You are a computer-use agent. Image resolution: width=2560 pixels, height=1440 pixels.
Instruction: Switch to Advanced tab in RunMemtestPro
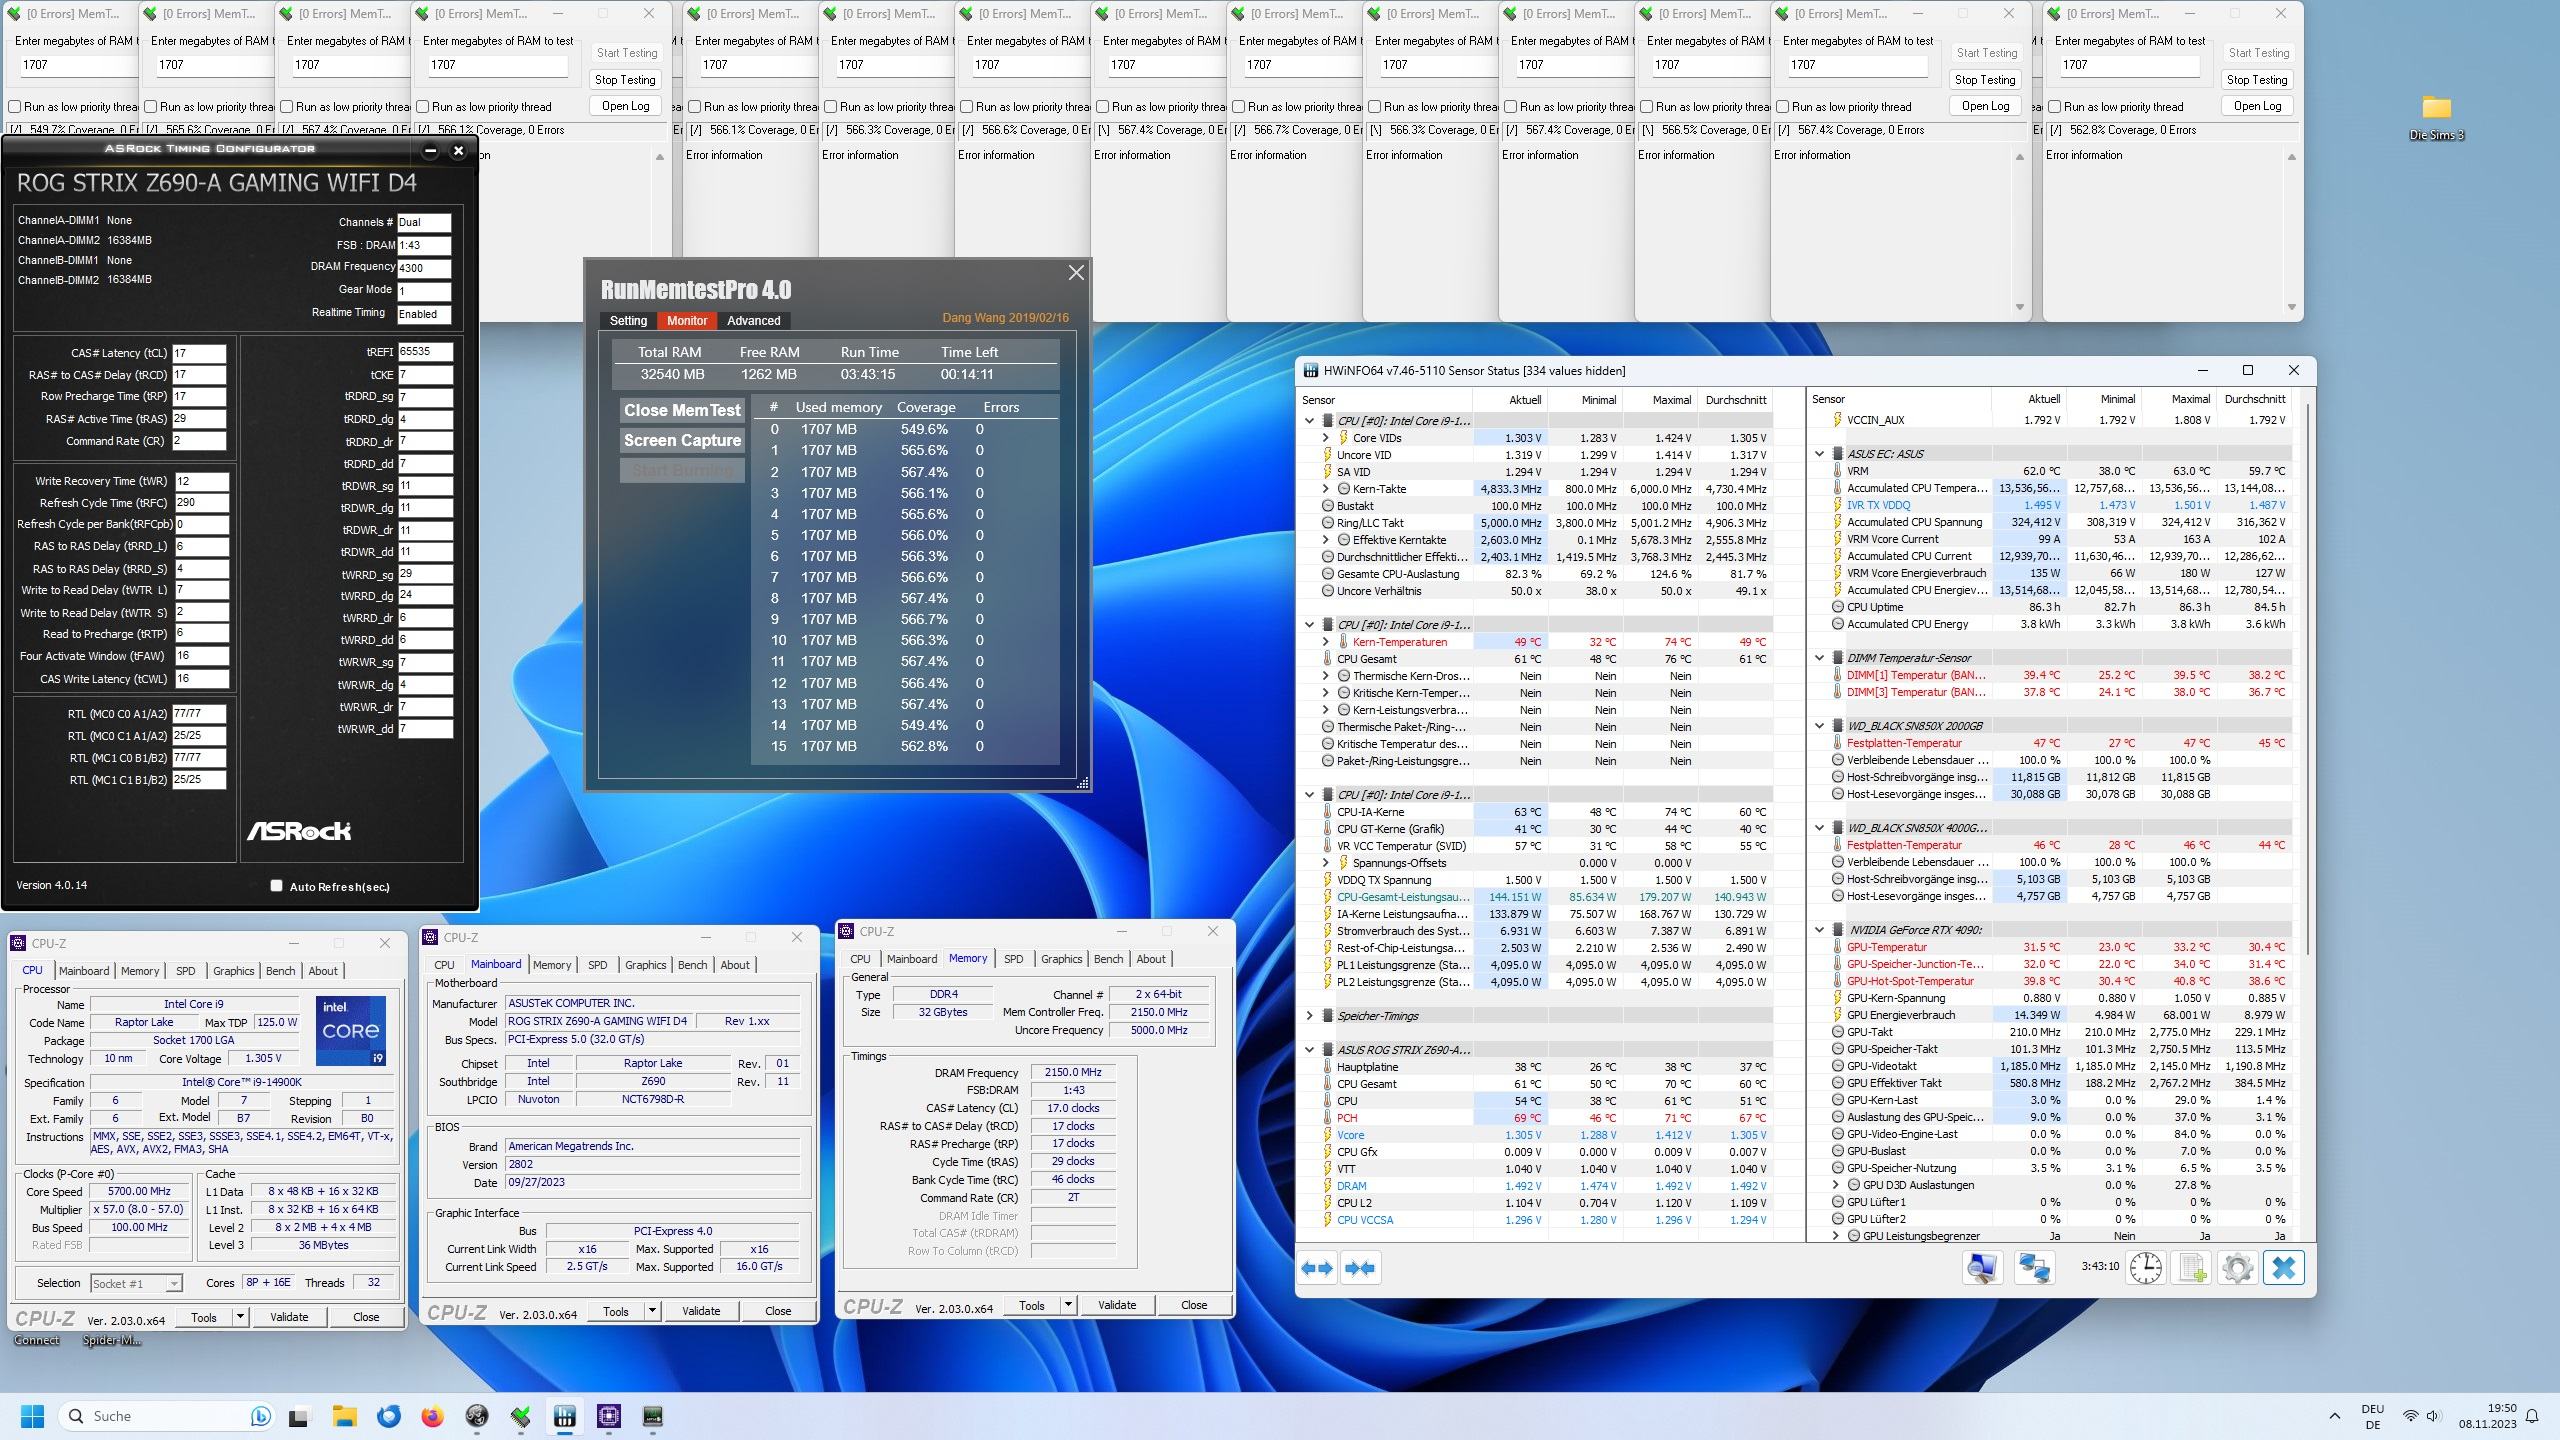click(753, 321)
